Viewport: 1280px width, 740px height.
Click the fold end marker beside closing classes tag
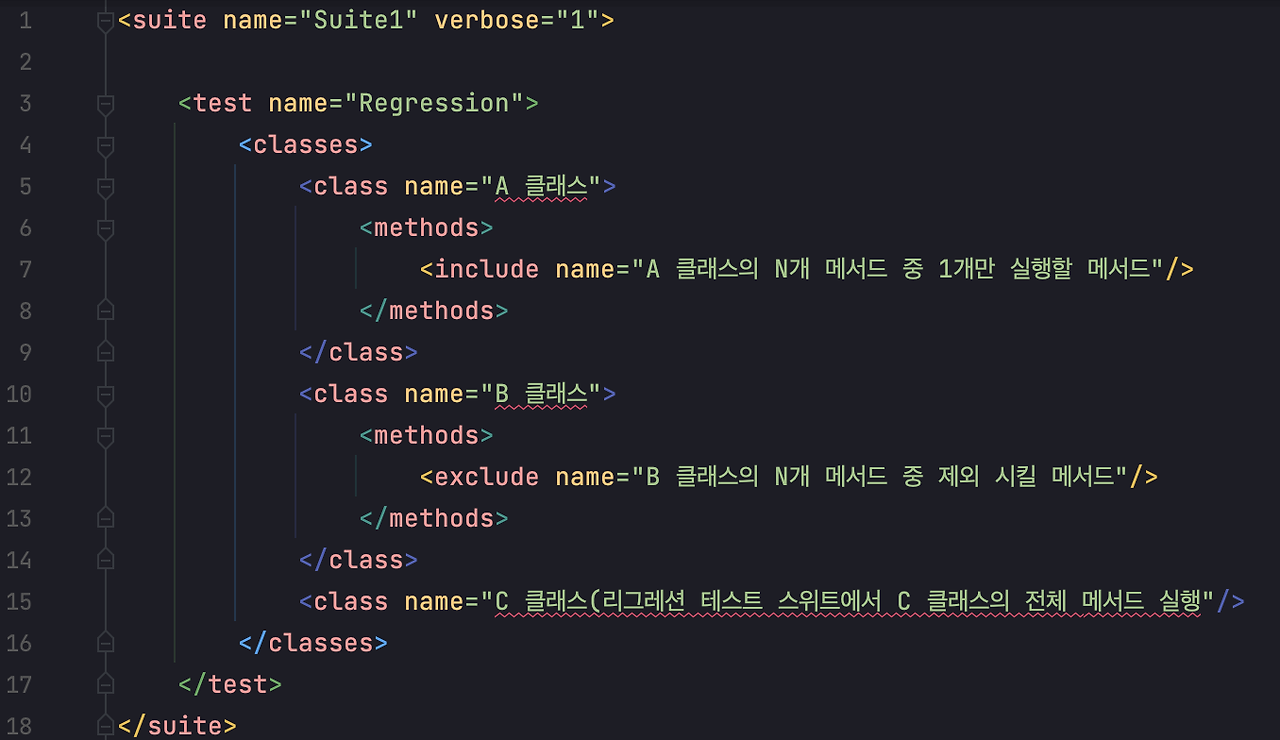103,642
